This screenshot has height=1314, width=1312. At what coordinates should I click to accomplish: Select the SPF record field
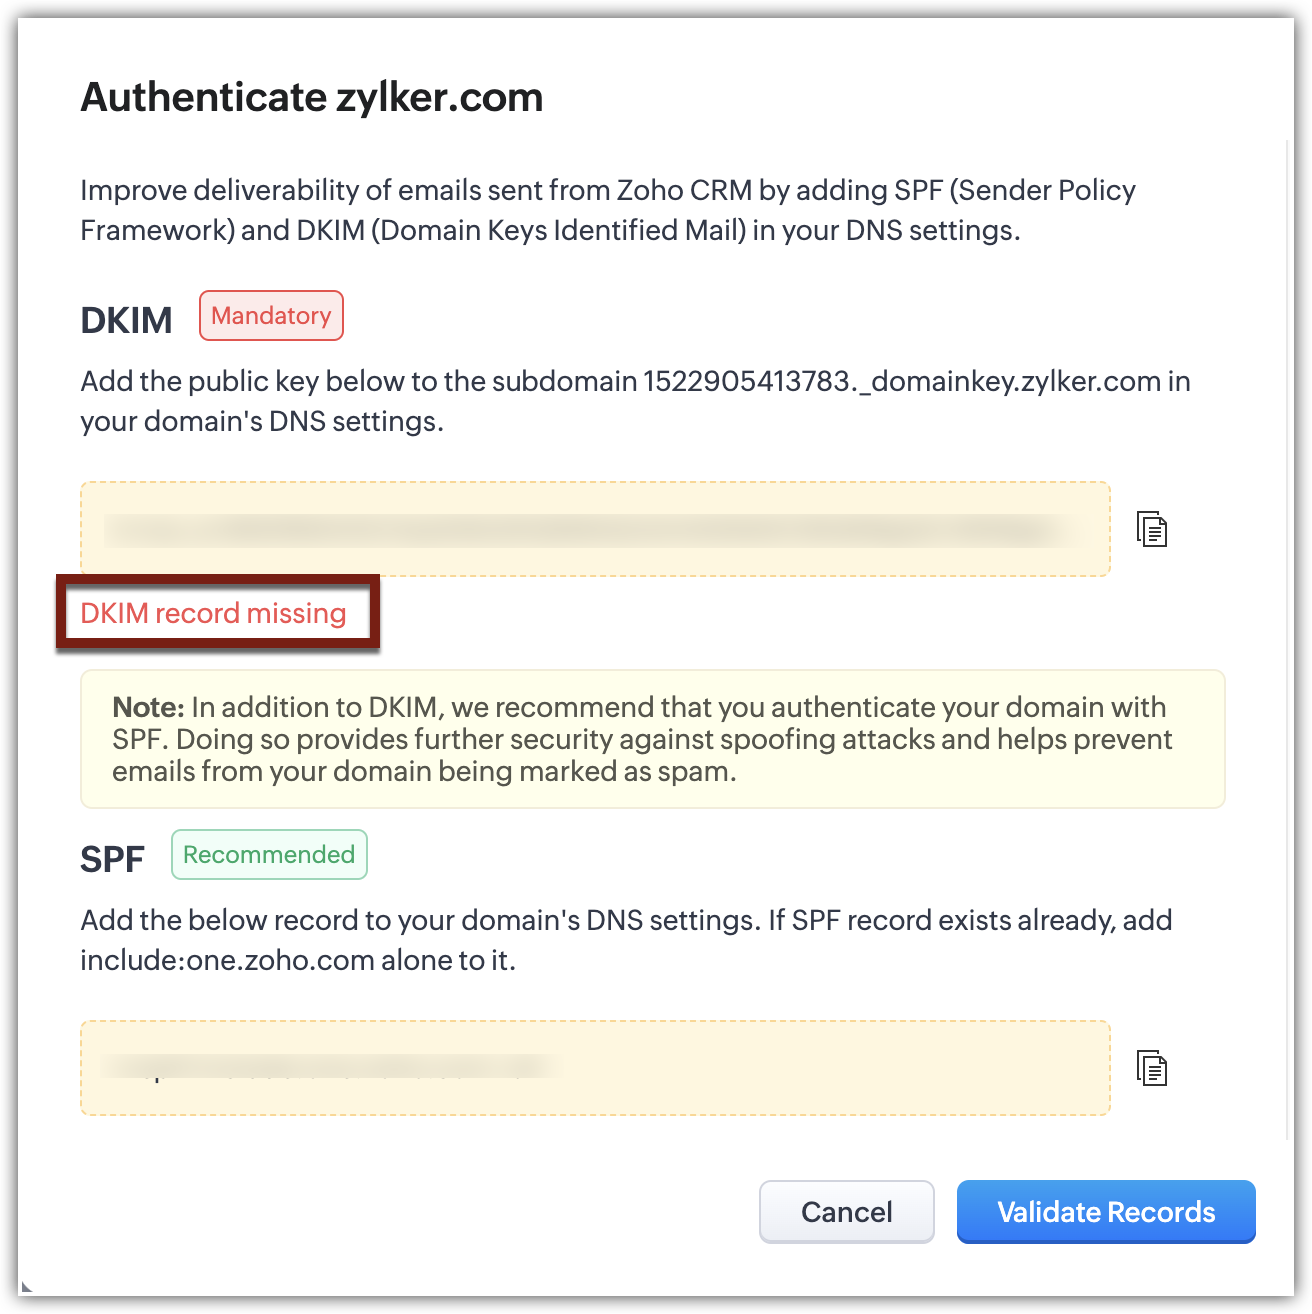click(595, 1068)
